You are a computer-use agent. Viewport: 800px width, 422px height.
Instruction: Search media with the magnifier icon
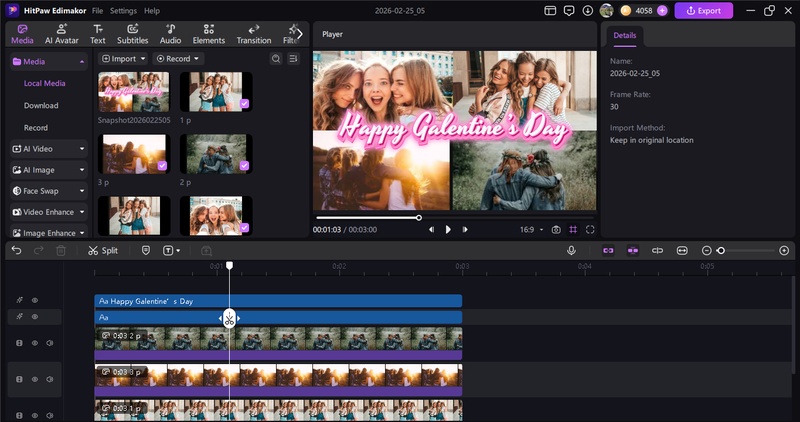(276, 59)
